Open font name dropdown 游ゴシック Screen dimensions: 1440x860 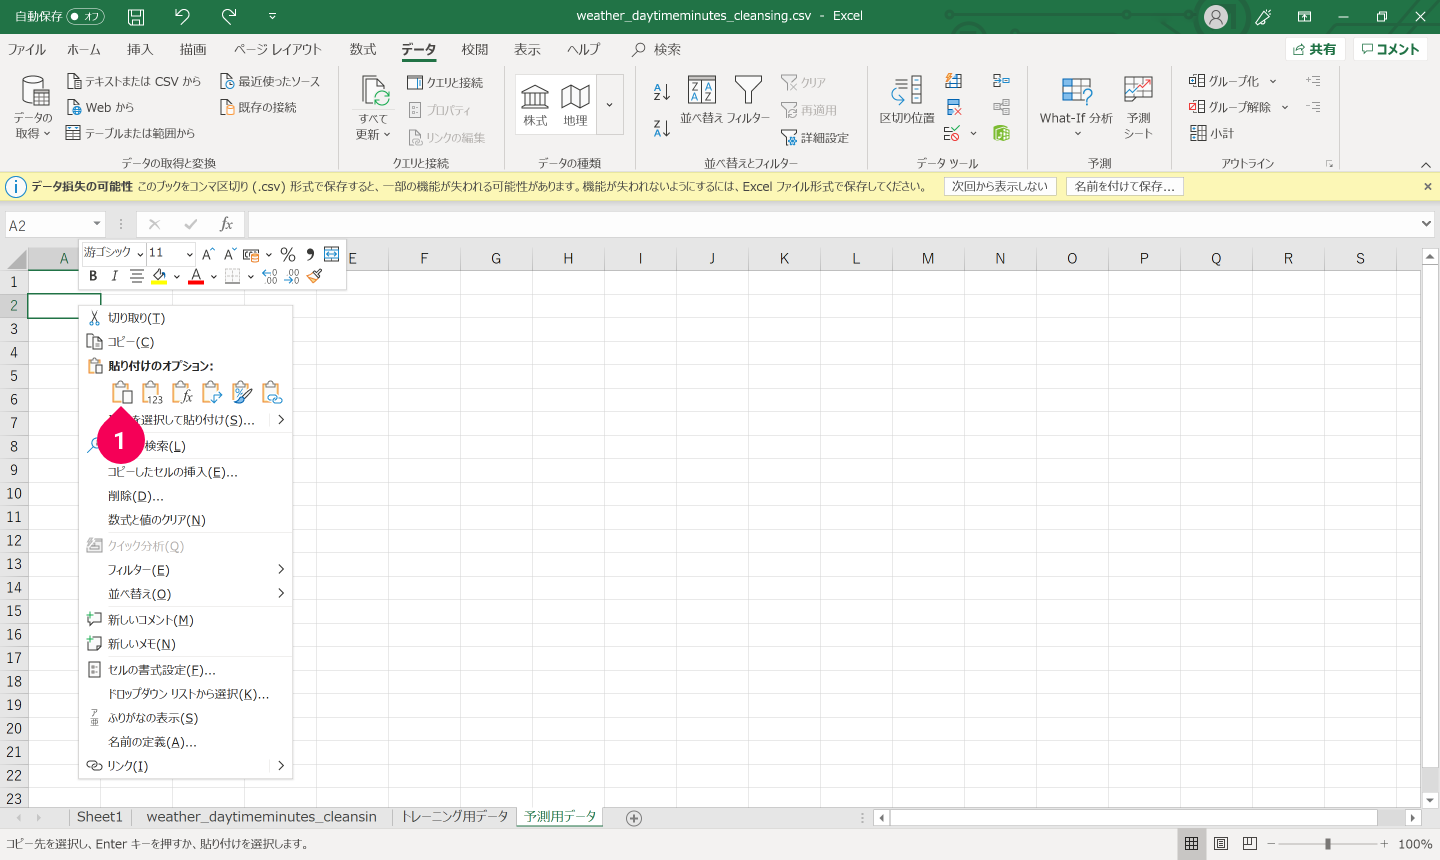pos(140,254)
